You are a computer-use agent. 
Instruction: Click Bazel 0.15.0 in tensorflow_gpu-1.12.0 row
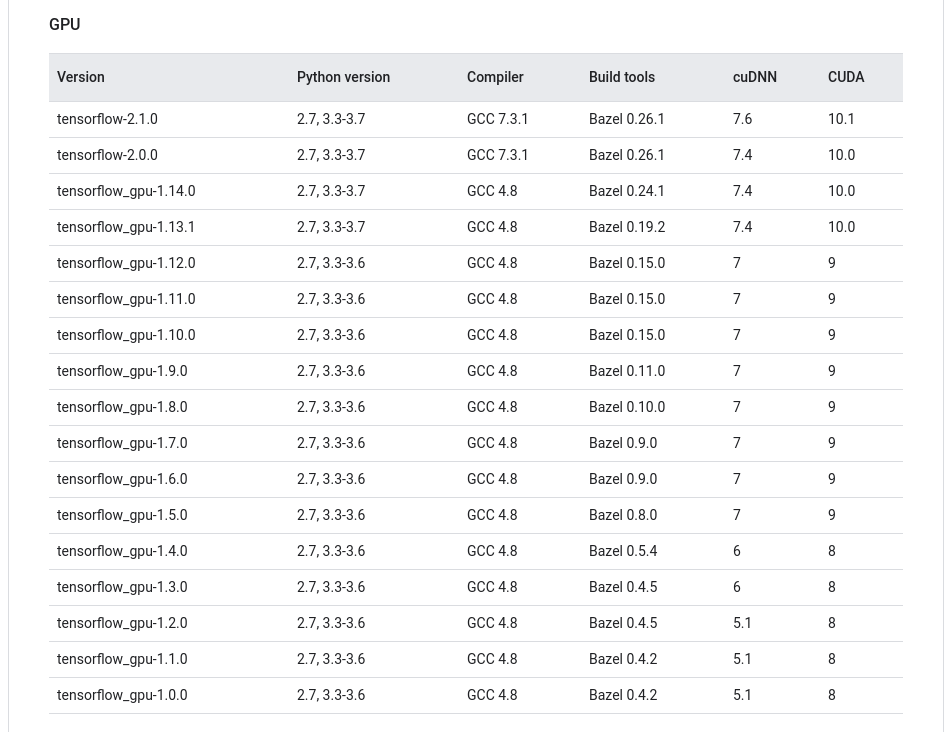click(x=627, y=263)
